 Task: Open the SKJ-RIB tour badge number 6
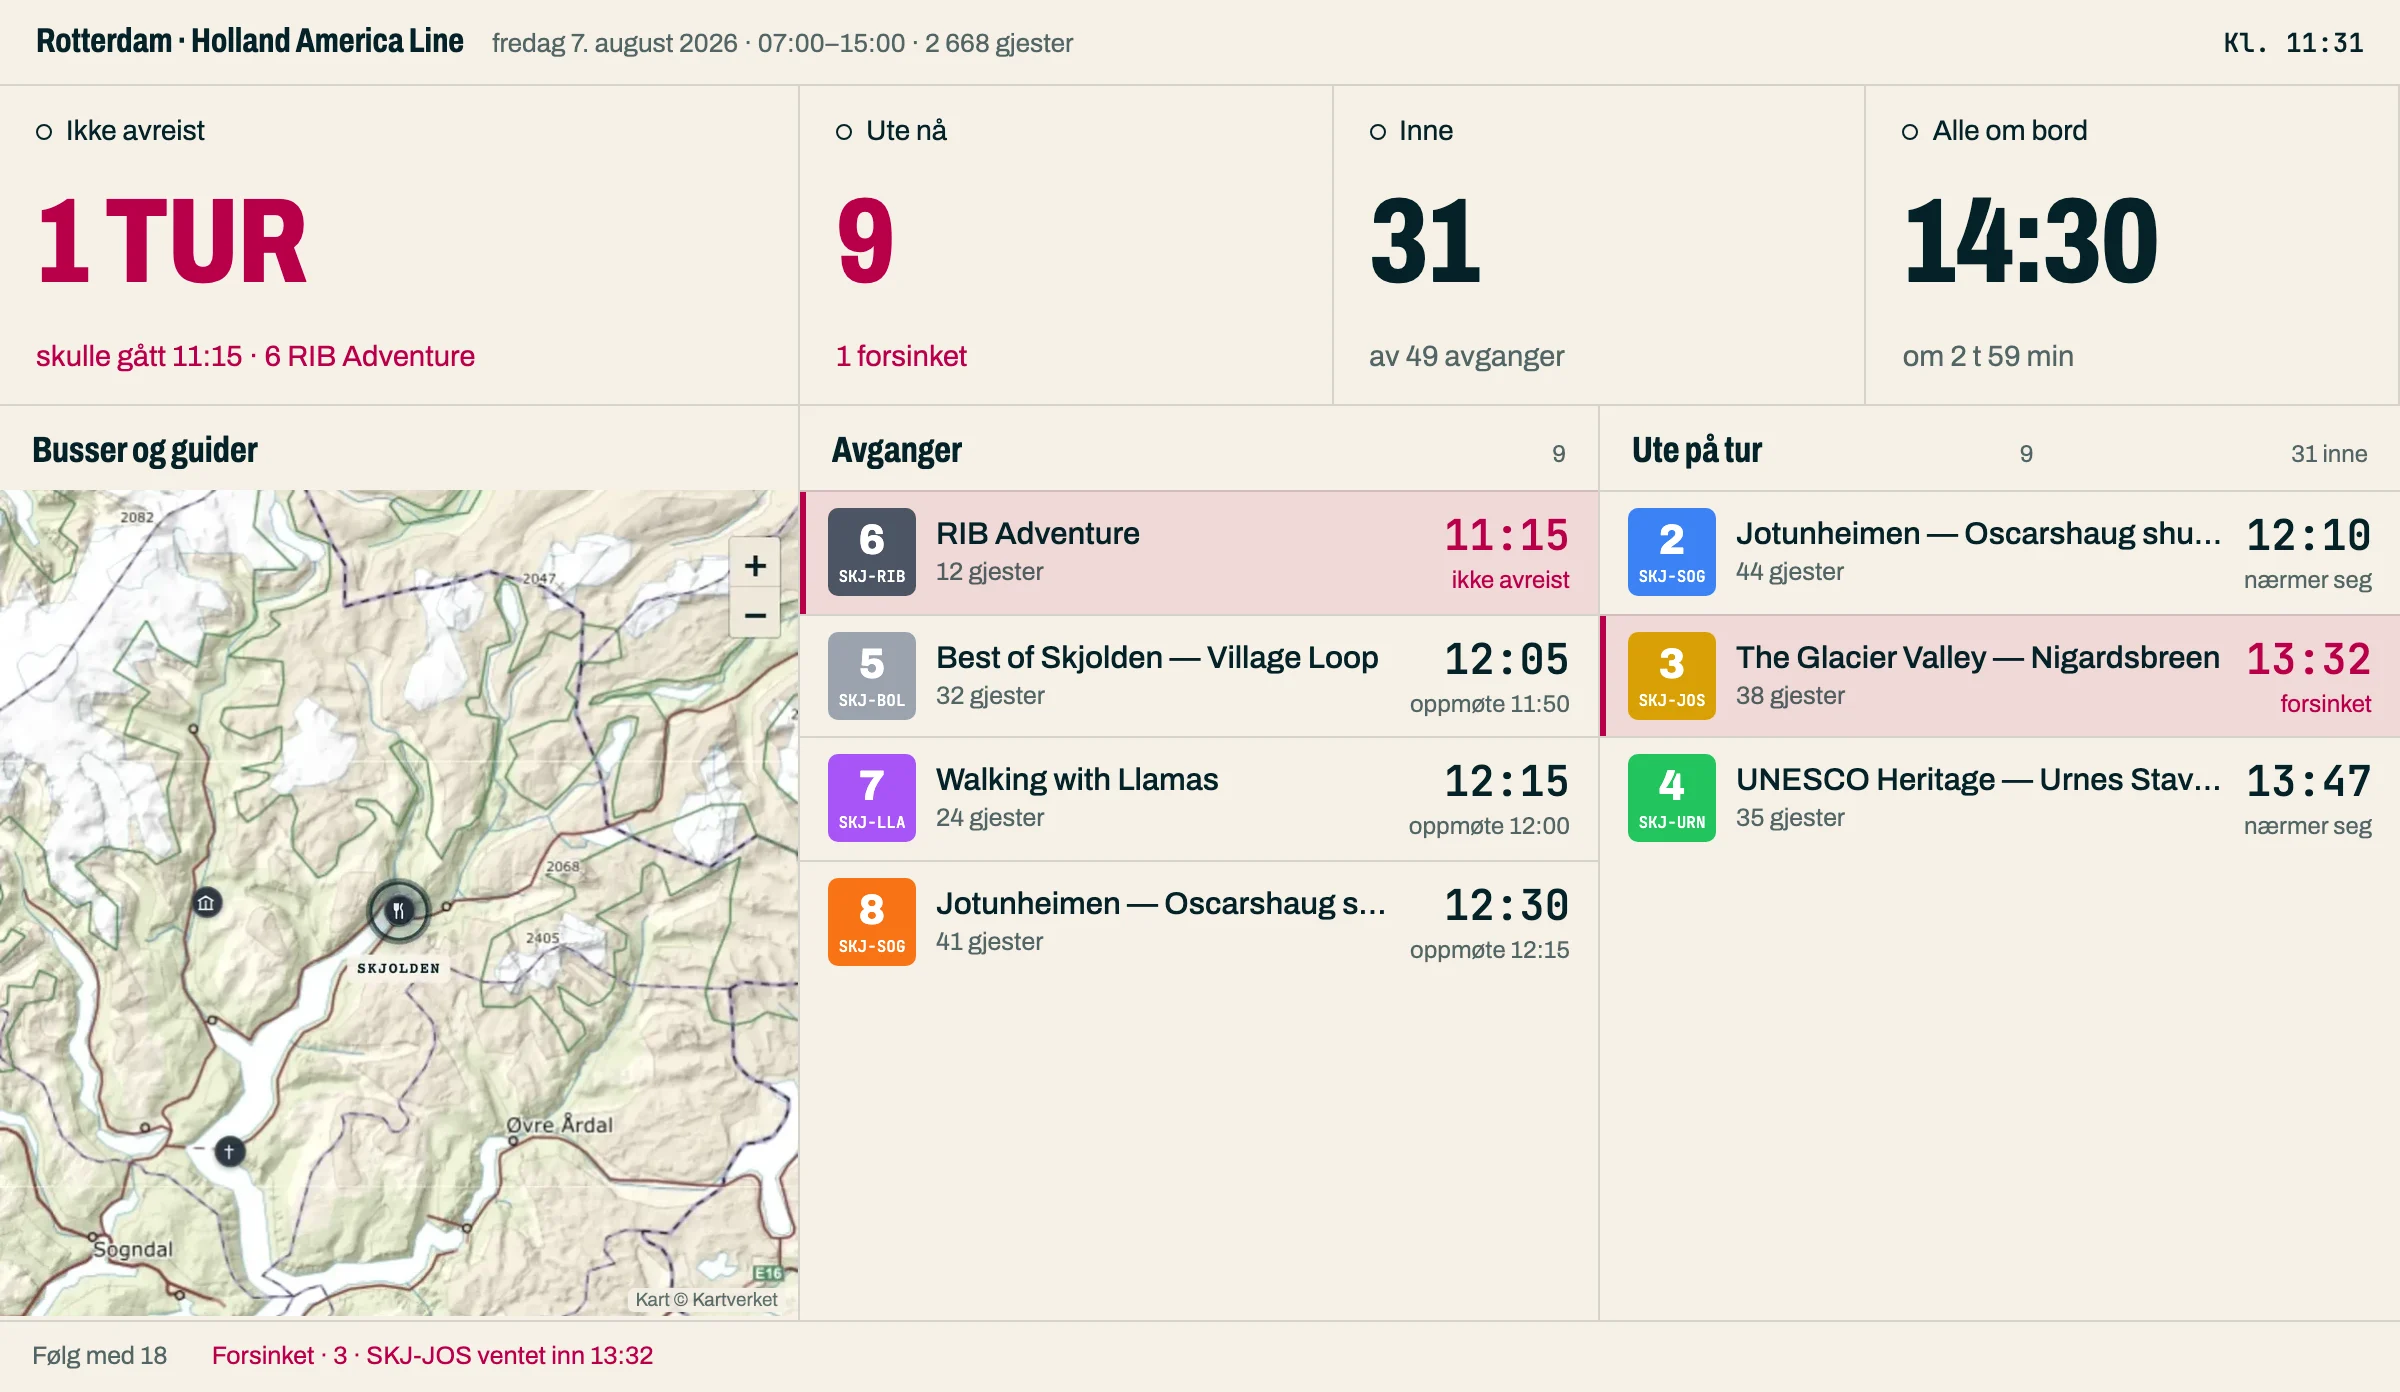pyautogui.click(x=872, y=552)
